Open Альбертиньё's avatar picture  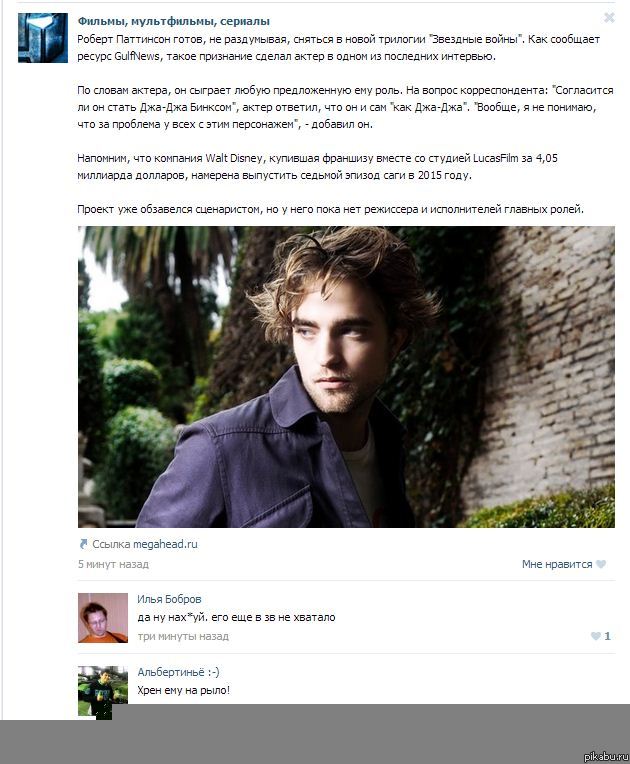(x=103, y=691)
